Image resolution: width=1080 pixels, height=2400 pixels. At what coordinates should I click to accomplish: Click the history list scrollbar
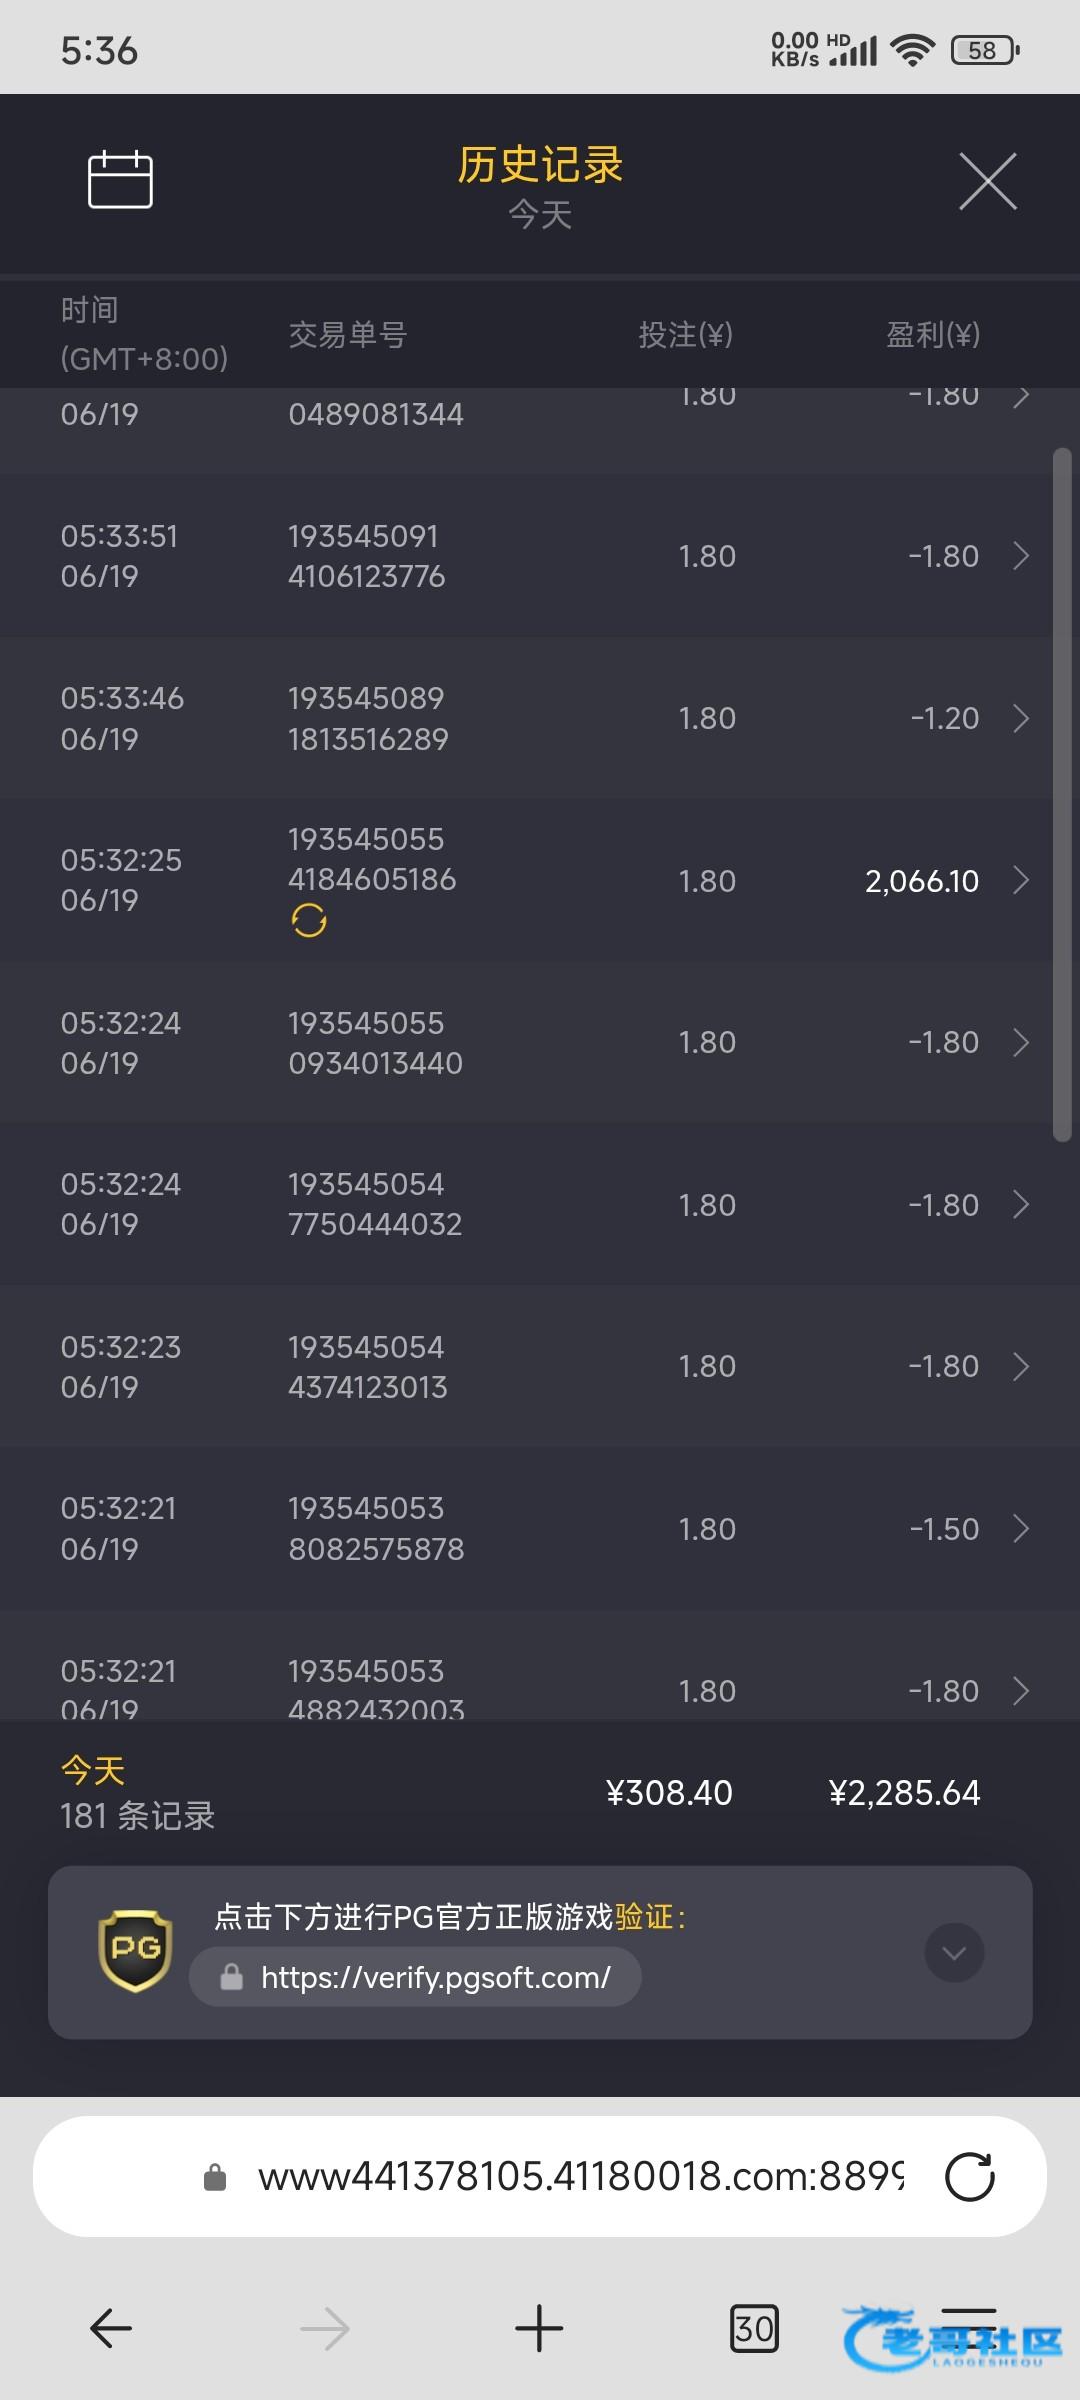tap(1062, 795)
